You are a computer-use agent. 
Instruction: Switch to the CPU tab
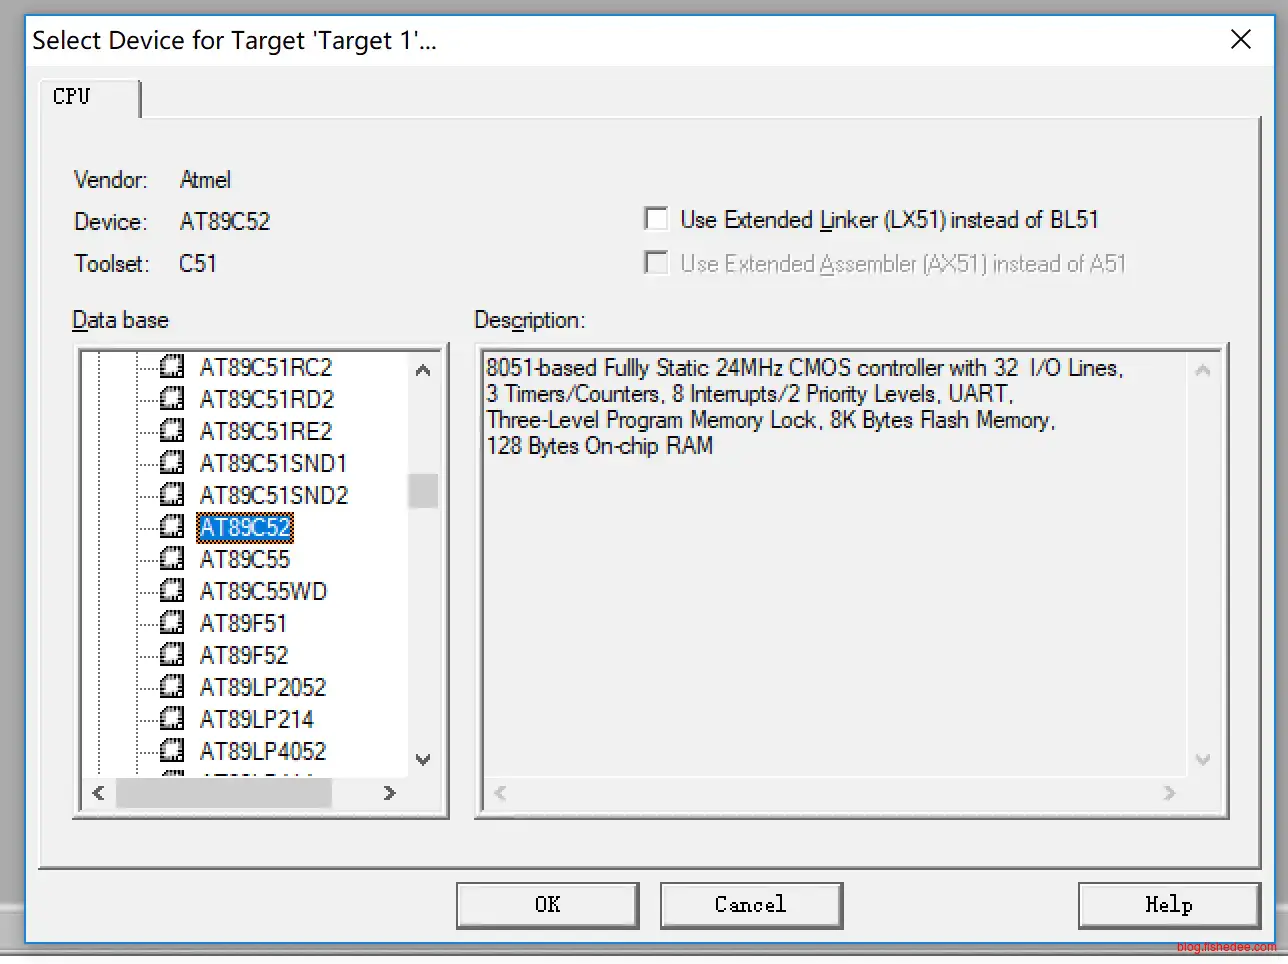[x=72, y=97]
